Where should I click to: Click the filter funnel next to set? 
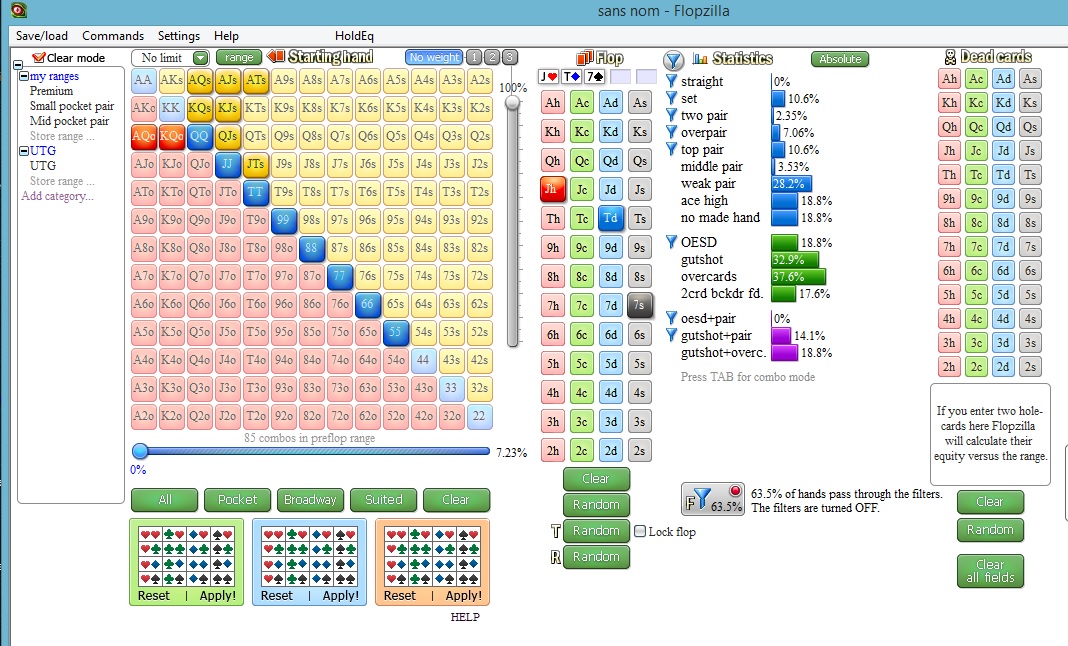click(672, 98)
